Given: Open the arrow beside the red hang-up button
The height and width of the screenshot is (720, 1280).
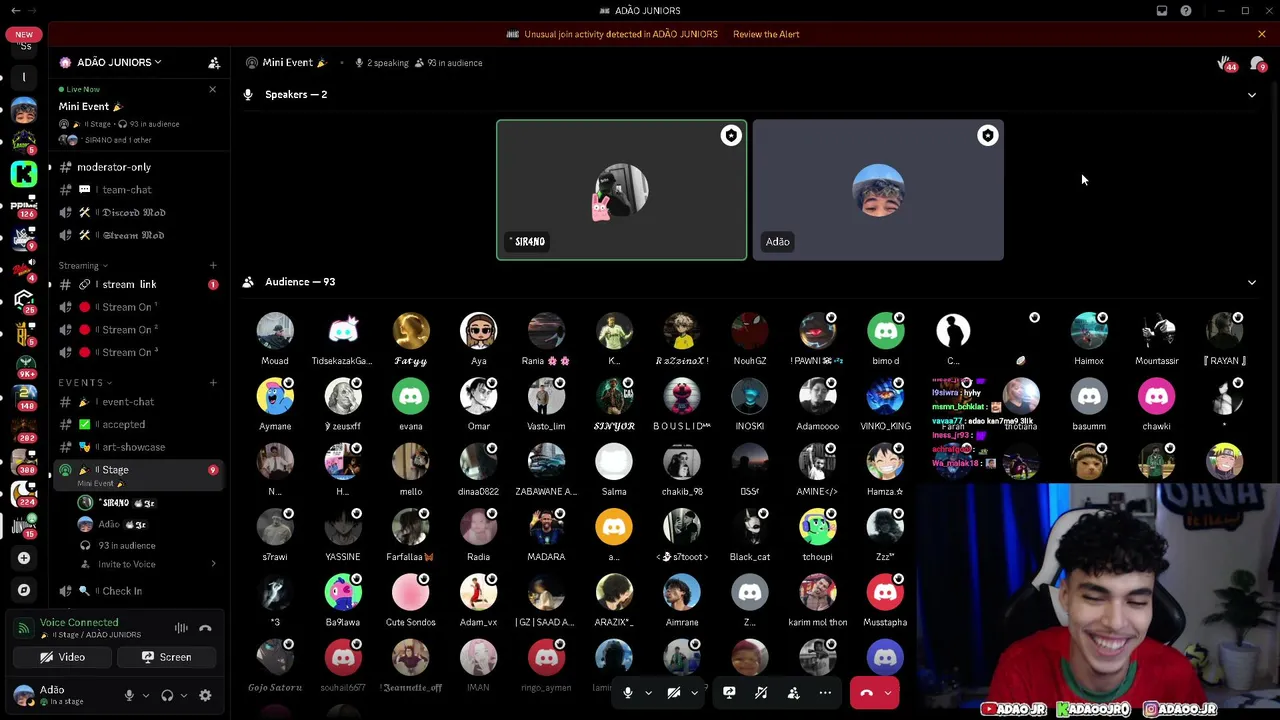Looking at the screenshot, I should click(x=887, y=693).
